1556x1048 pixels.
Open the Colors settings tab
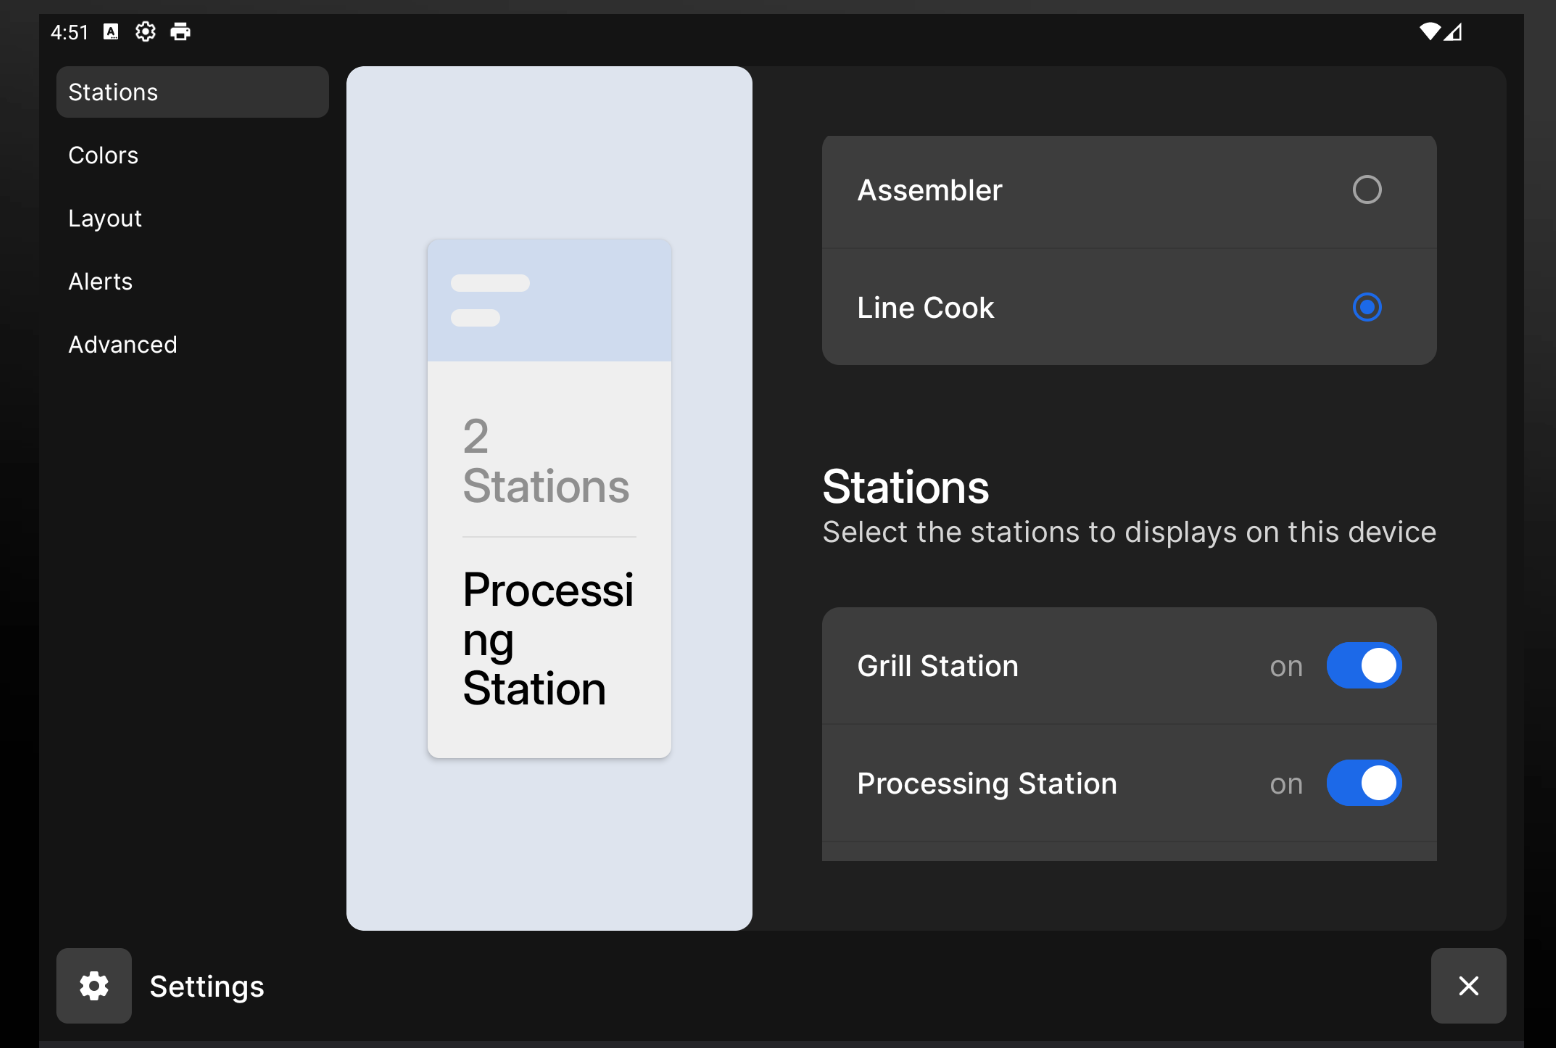103,155
